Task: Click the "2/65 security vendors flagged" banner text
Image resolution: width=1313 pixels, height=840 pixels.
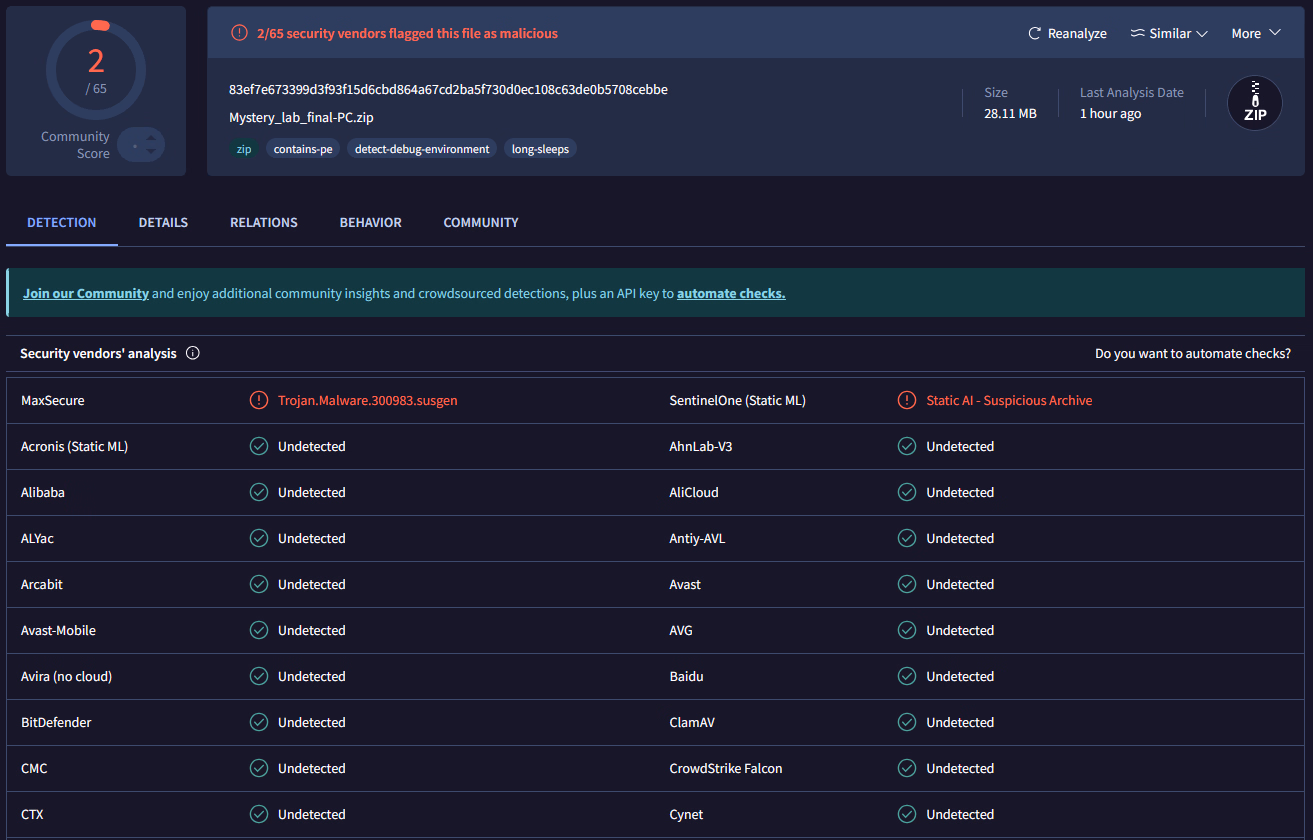Action: [407, 33]
